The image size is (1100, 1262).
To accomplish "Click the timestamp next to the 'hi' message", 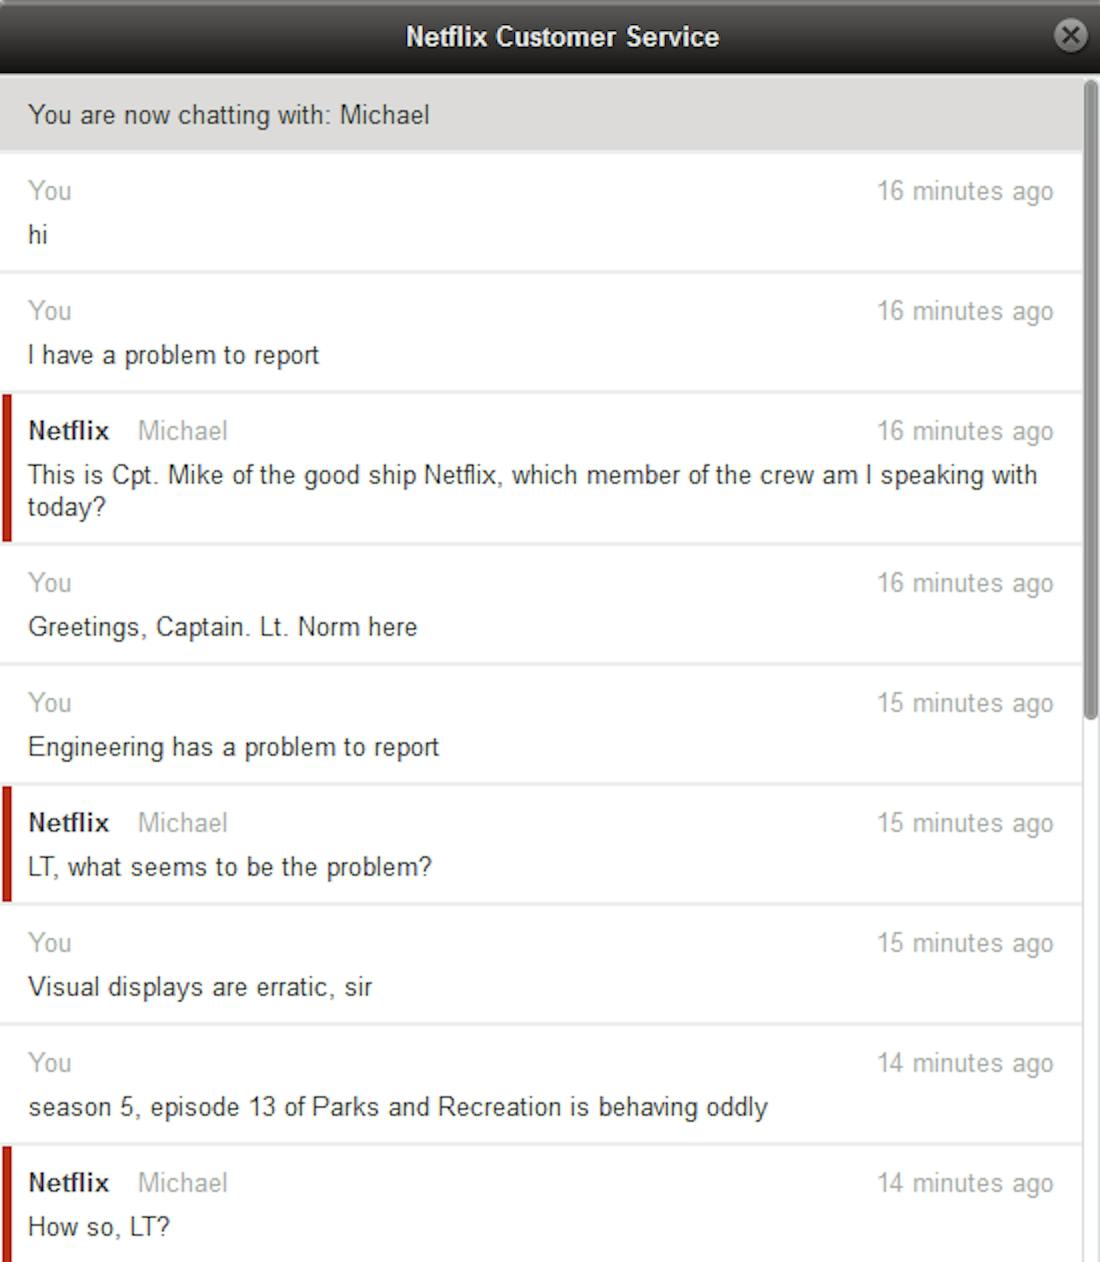I will coord(965,191).
